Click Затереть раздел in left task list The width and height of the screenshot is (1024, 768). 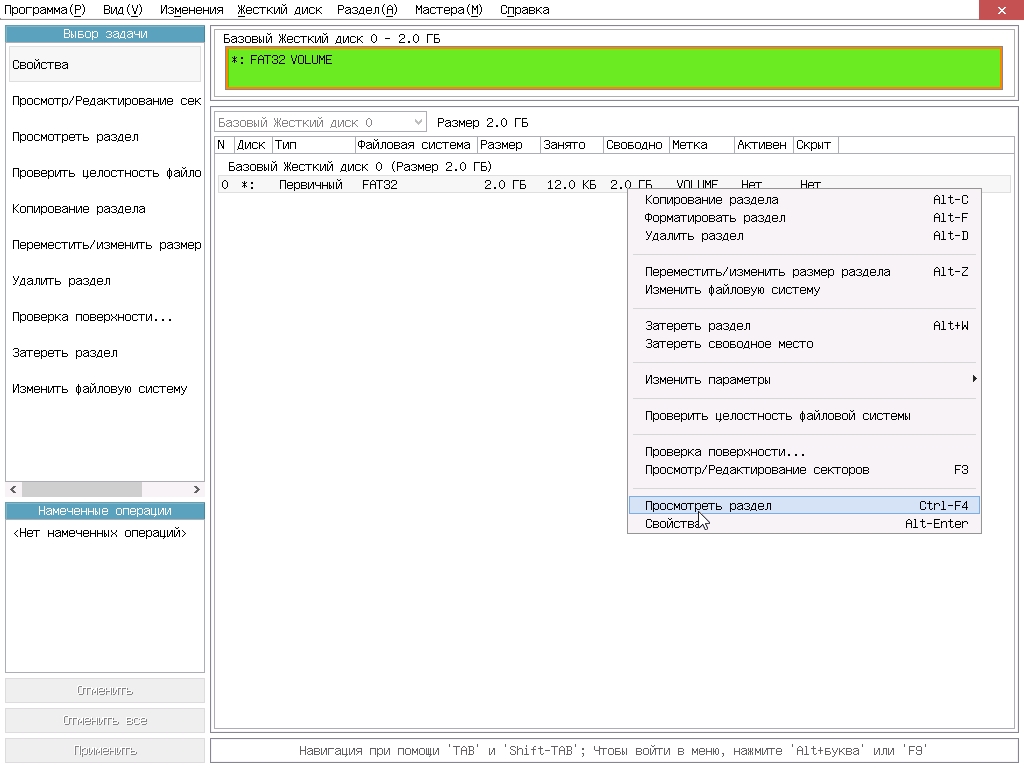pyautogui.click(x=65, y=353)
